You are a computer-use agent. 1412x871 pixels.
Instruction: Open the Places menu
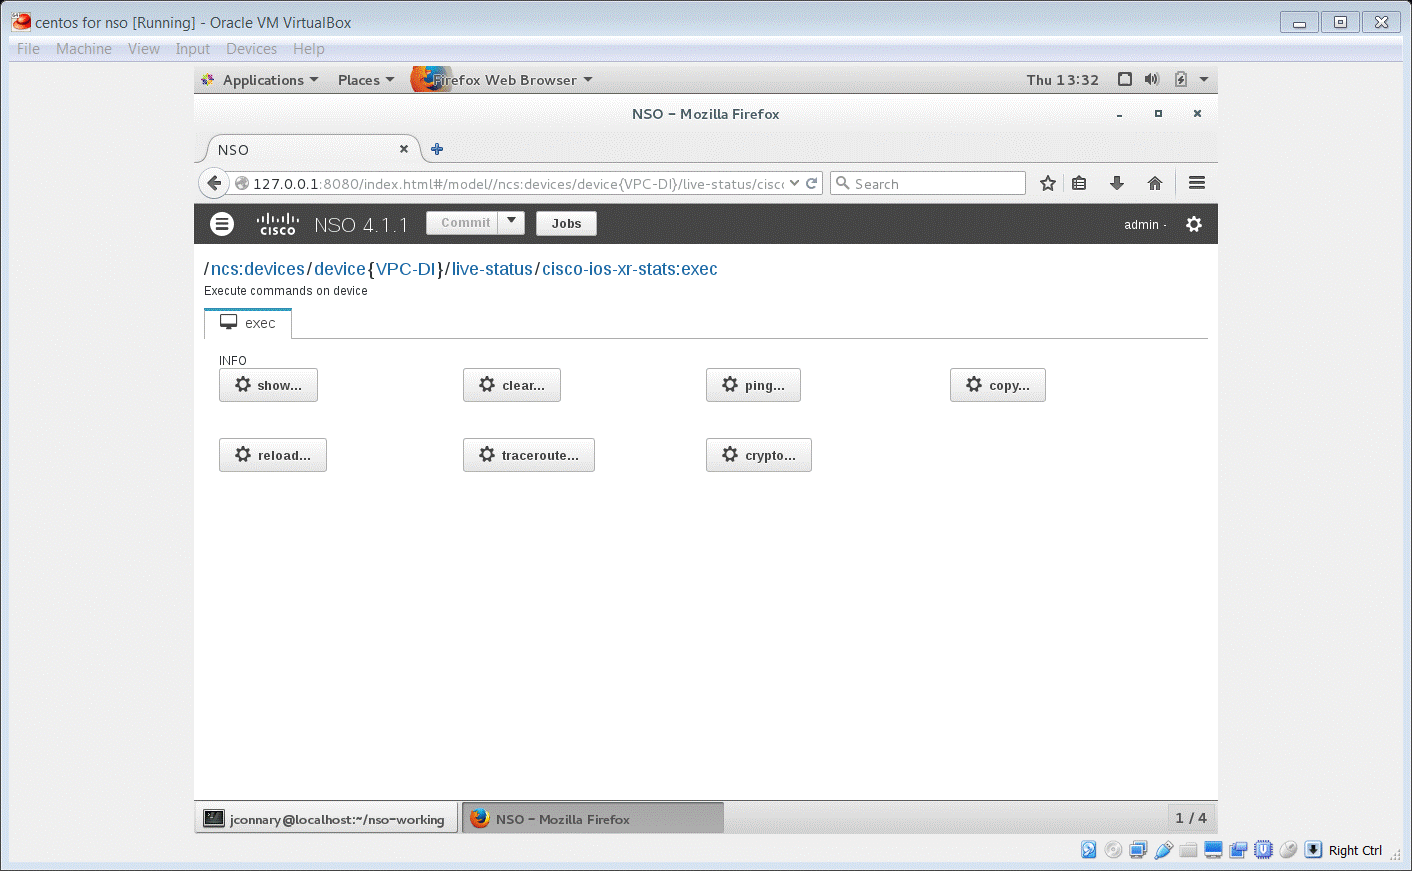pos(366,80)
